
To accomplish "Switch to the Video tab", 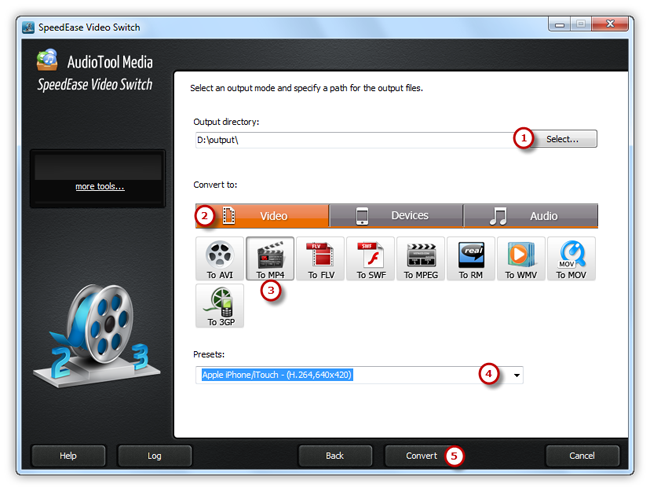I will (262, 216).
